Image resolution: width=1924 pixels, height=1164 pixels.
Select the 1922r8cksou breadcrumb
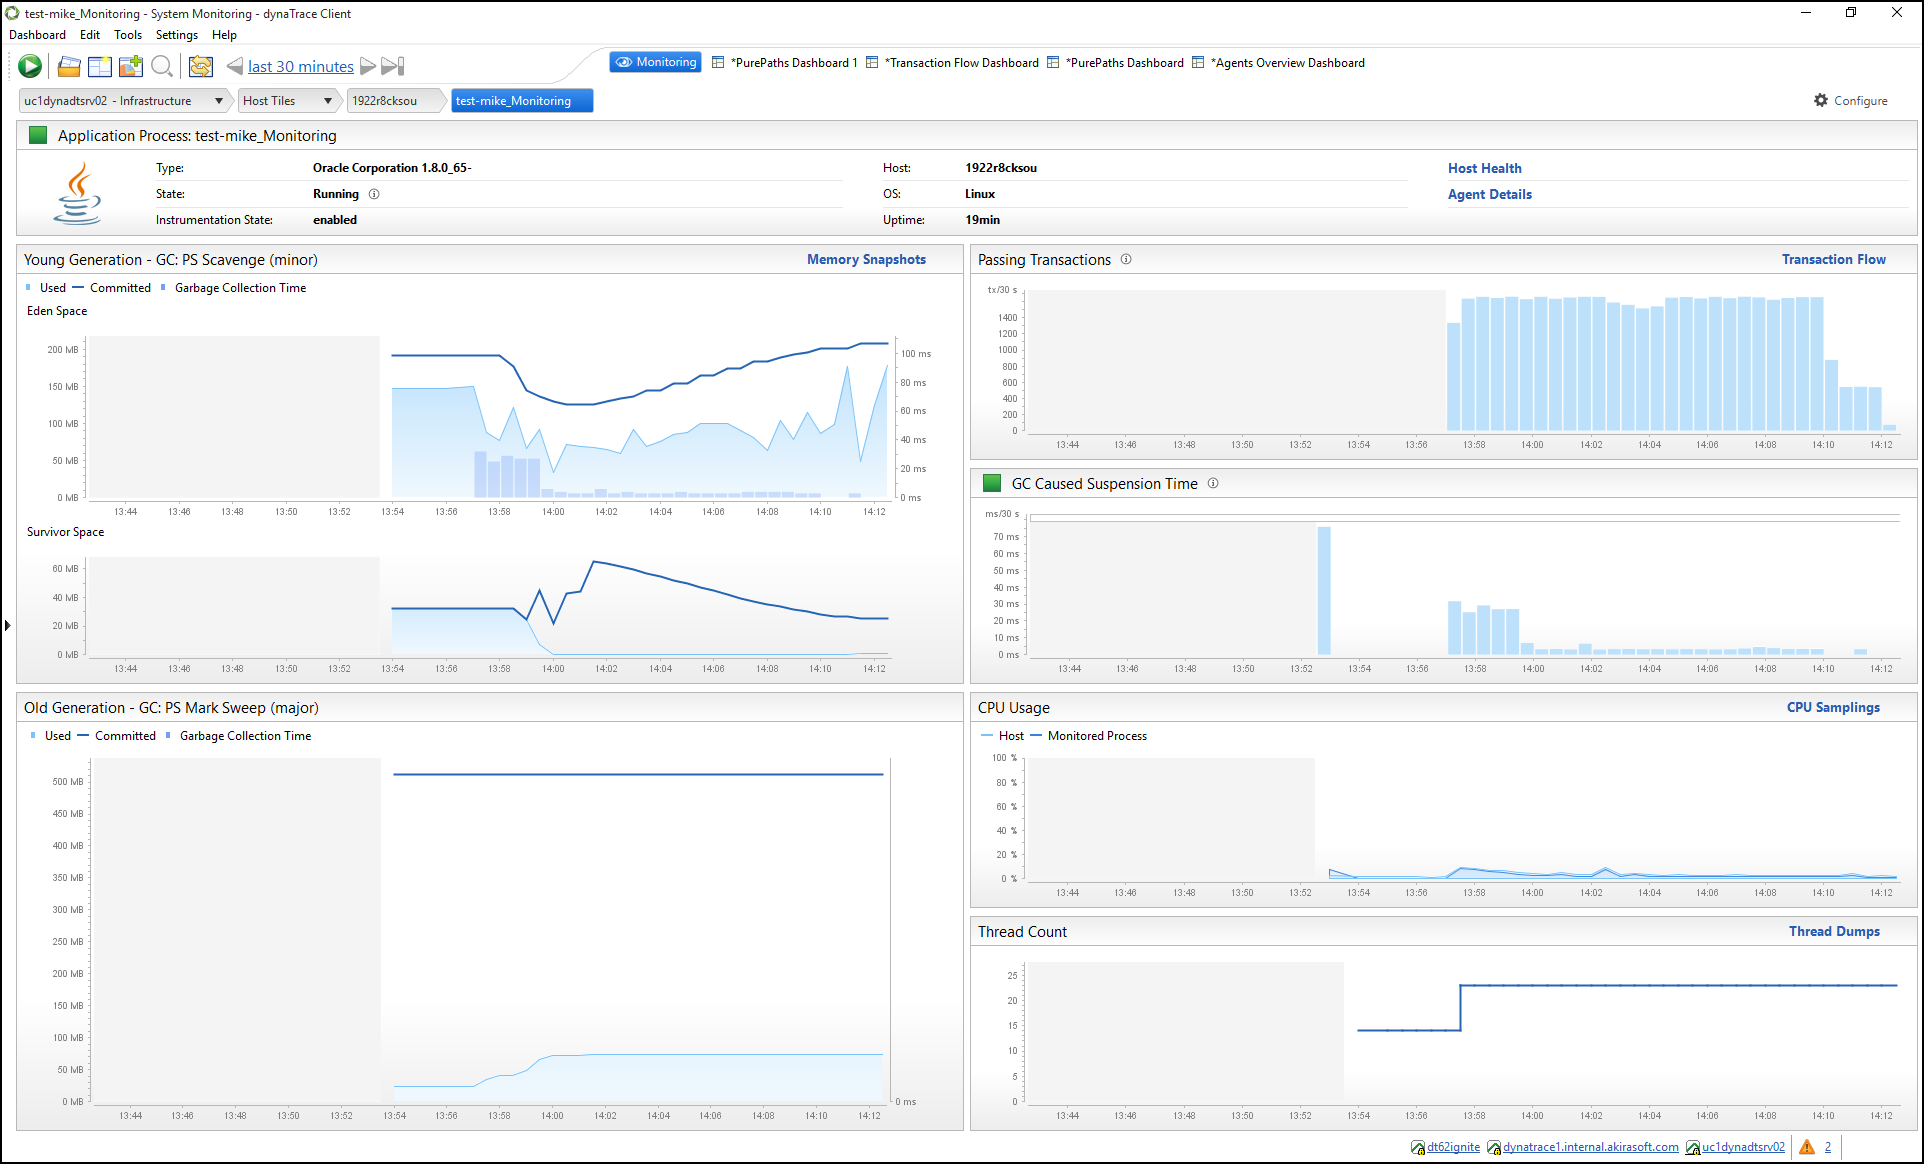tap(393, 101)
